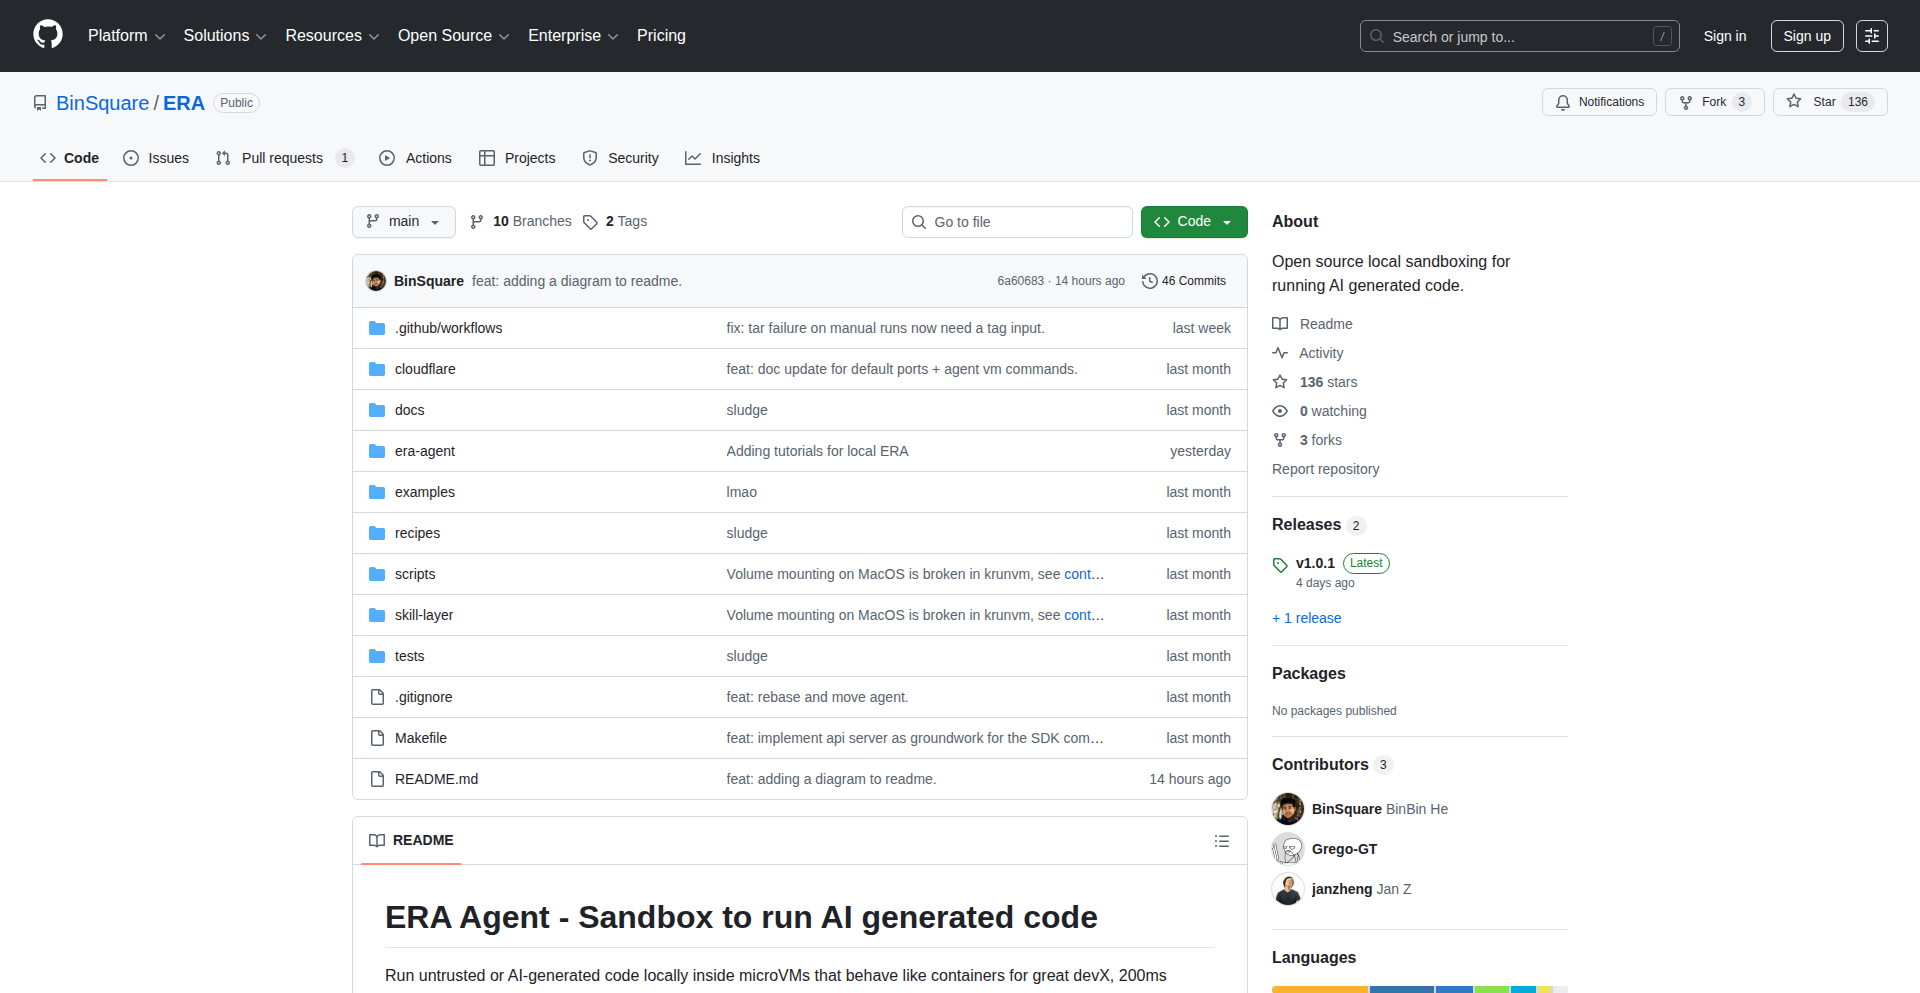
Task: Click the README book icon in About
Action: pyautogui.click(x=1280, y=323)
